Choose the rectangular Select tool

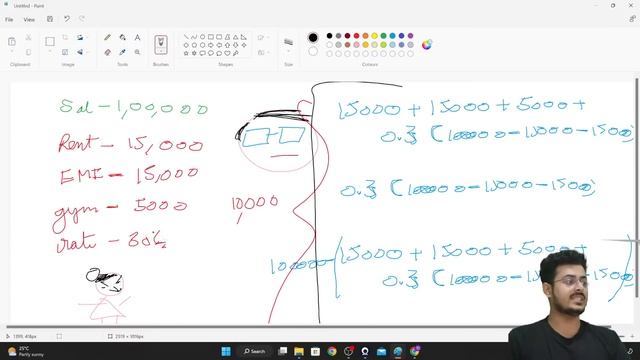pos(50,41)
